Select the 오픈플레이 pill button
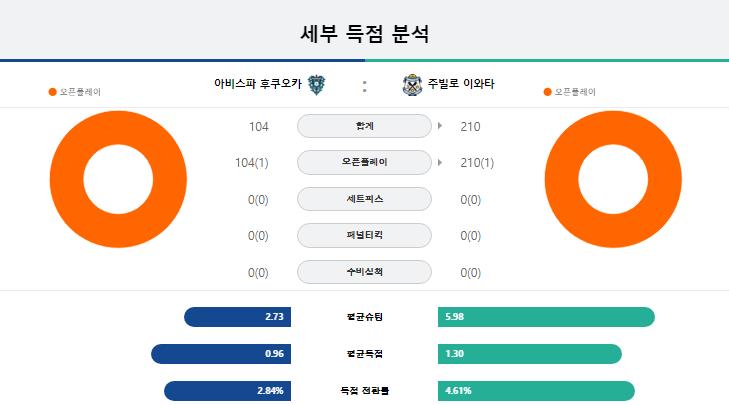729x405 pixels. pos(364,162)
